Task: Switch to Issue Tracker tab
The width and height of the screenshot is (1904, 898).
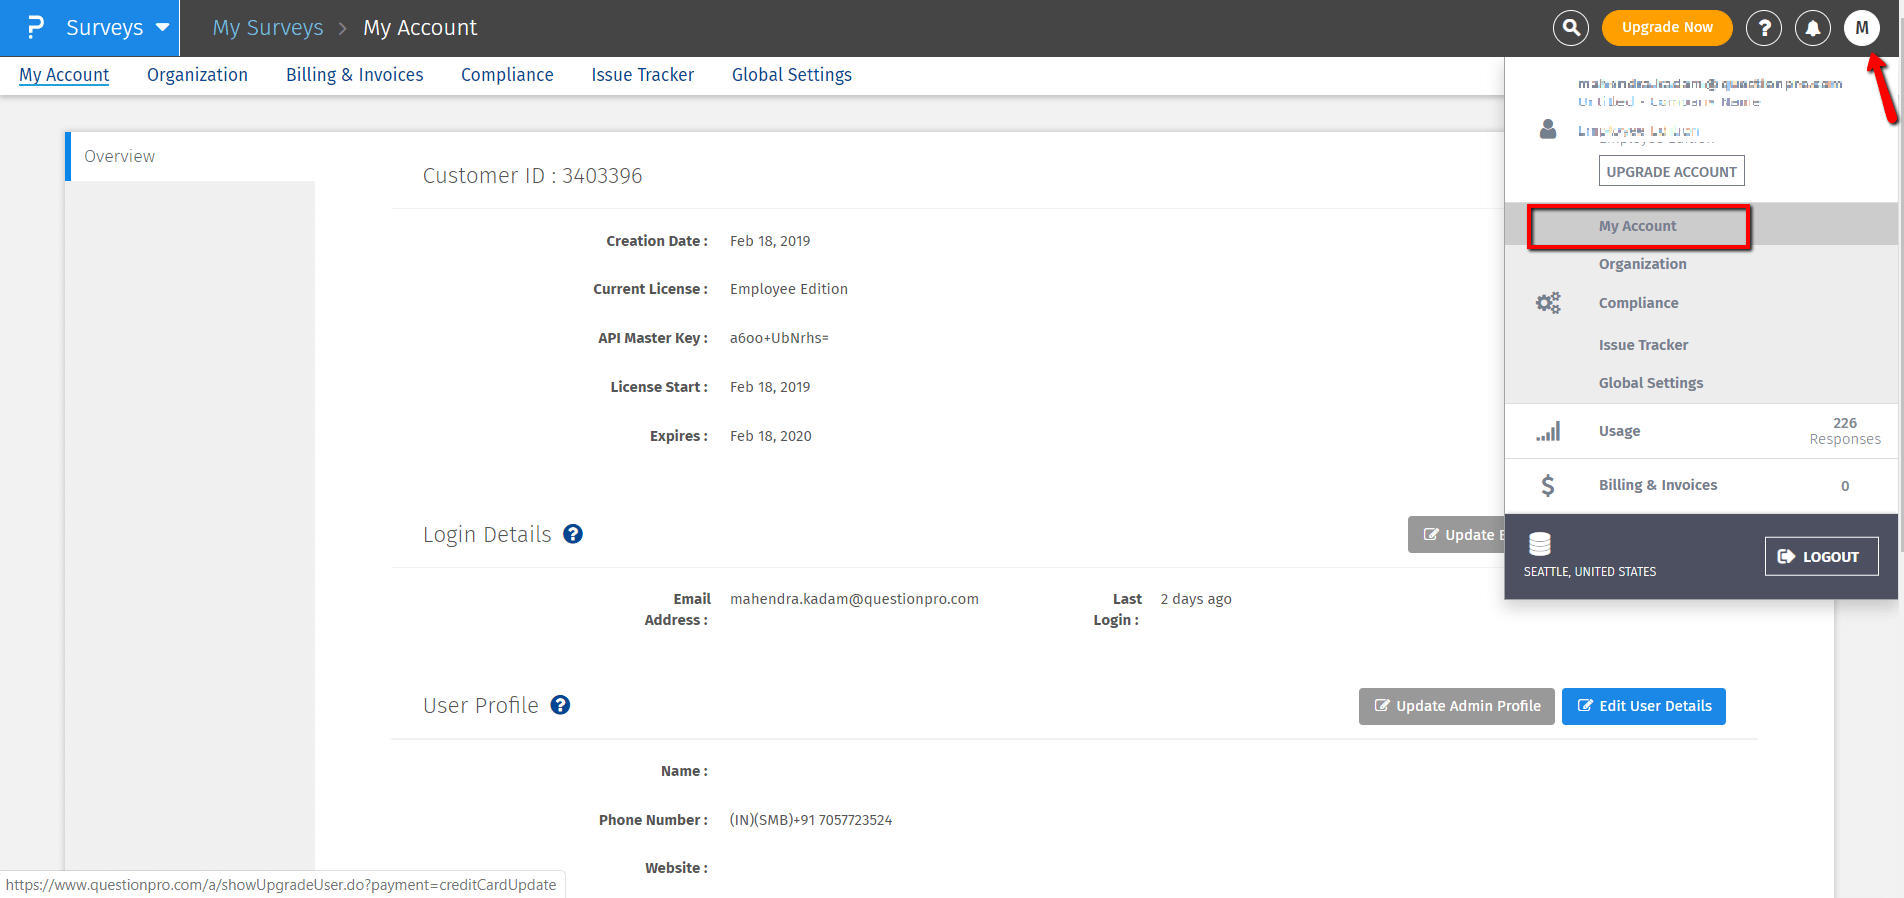Action: pos(643,75)
